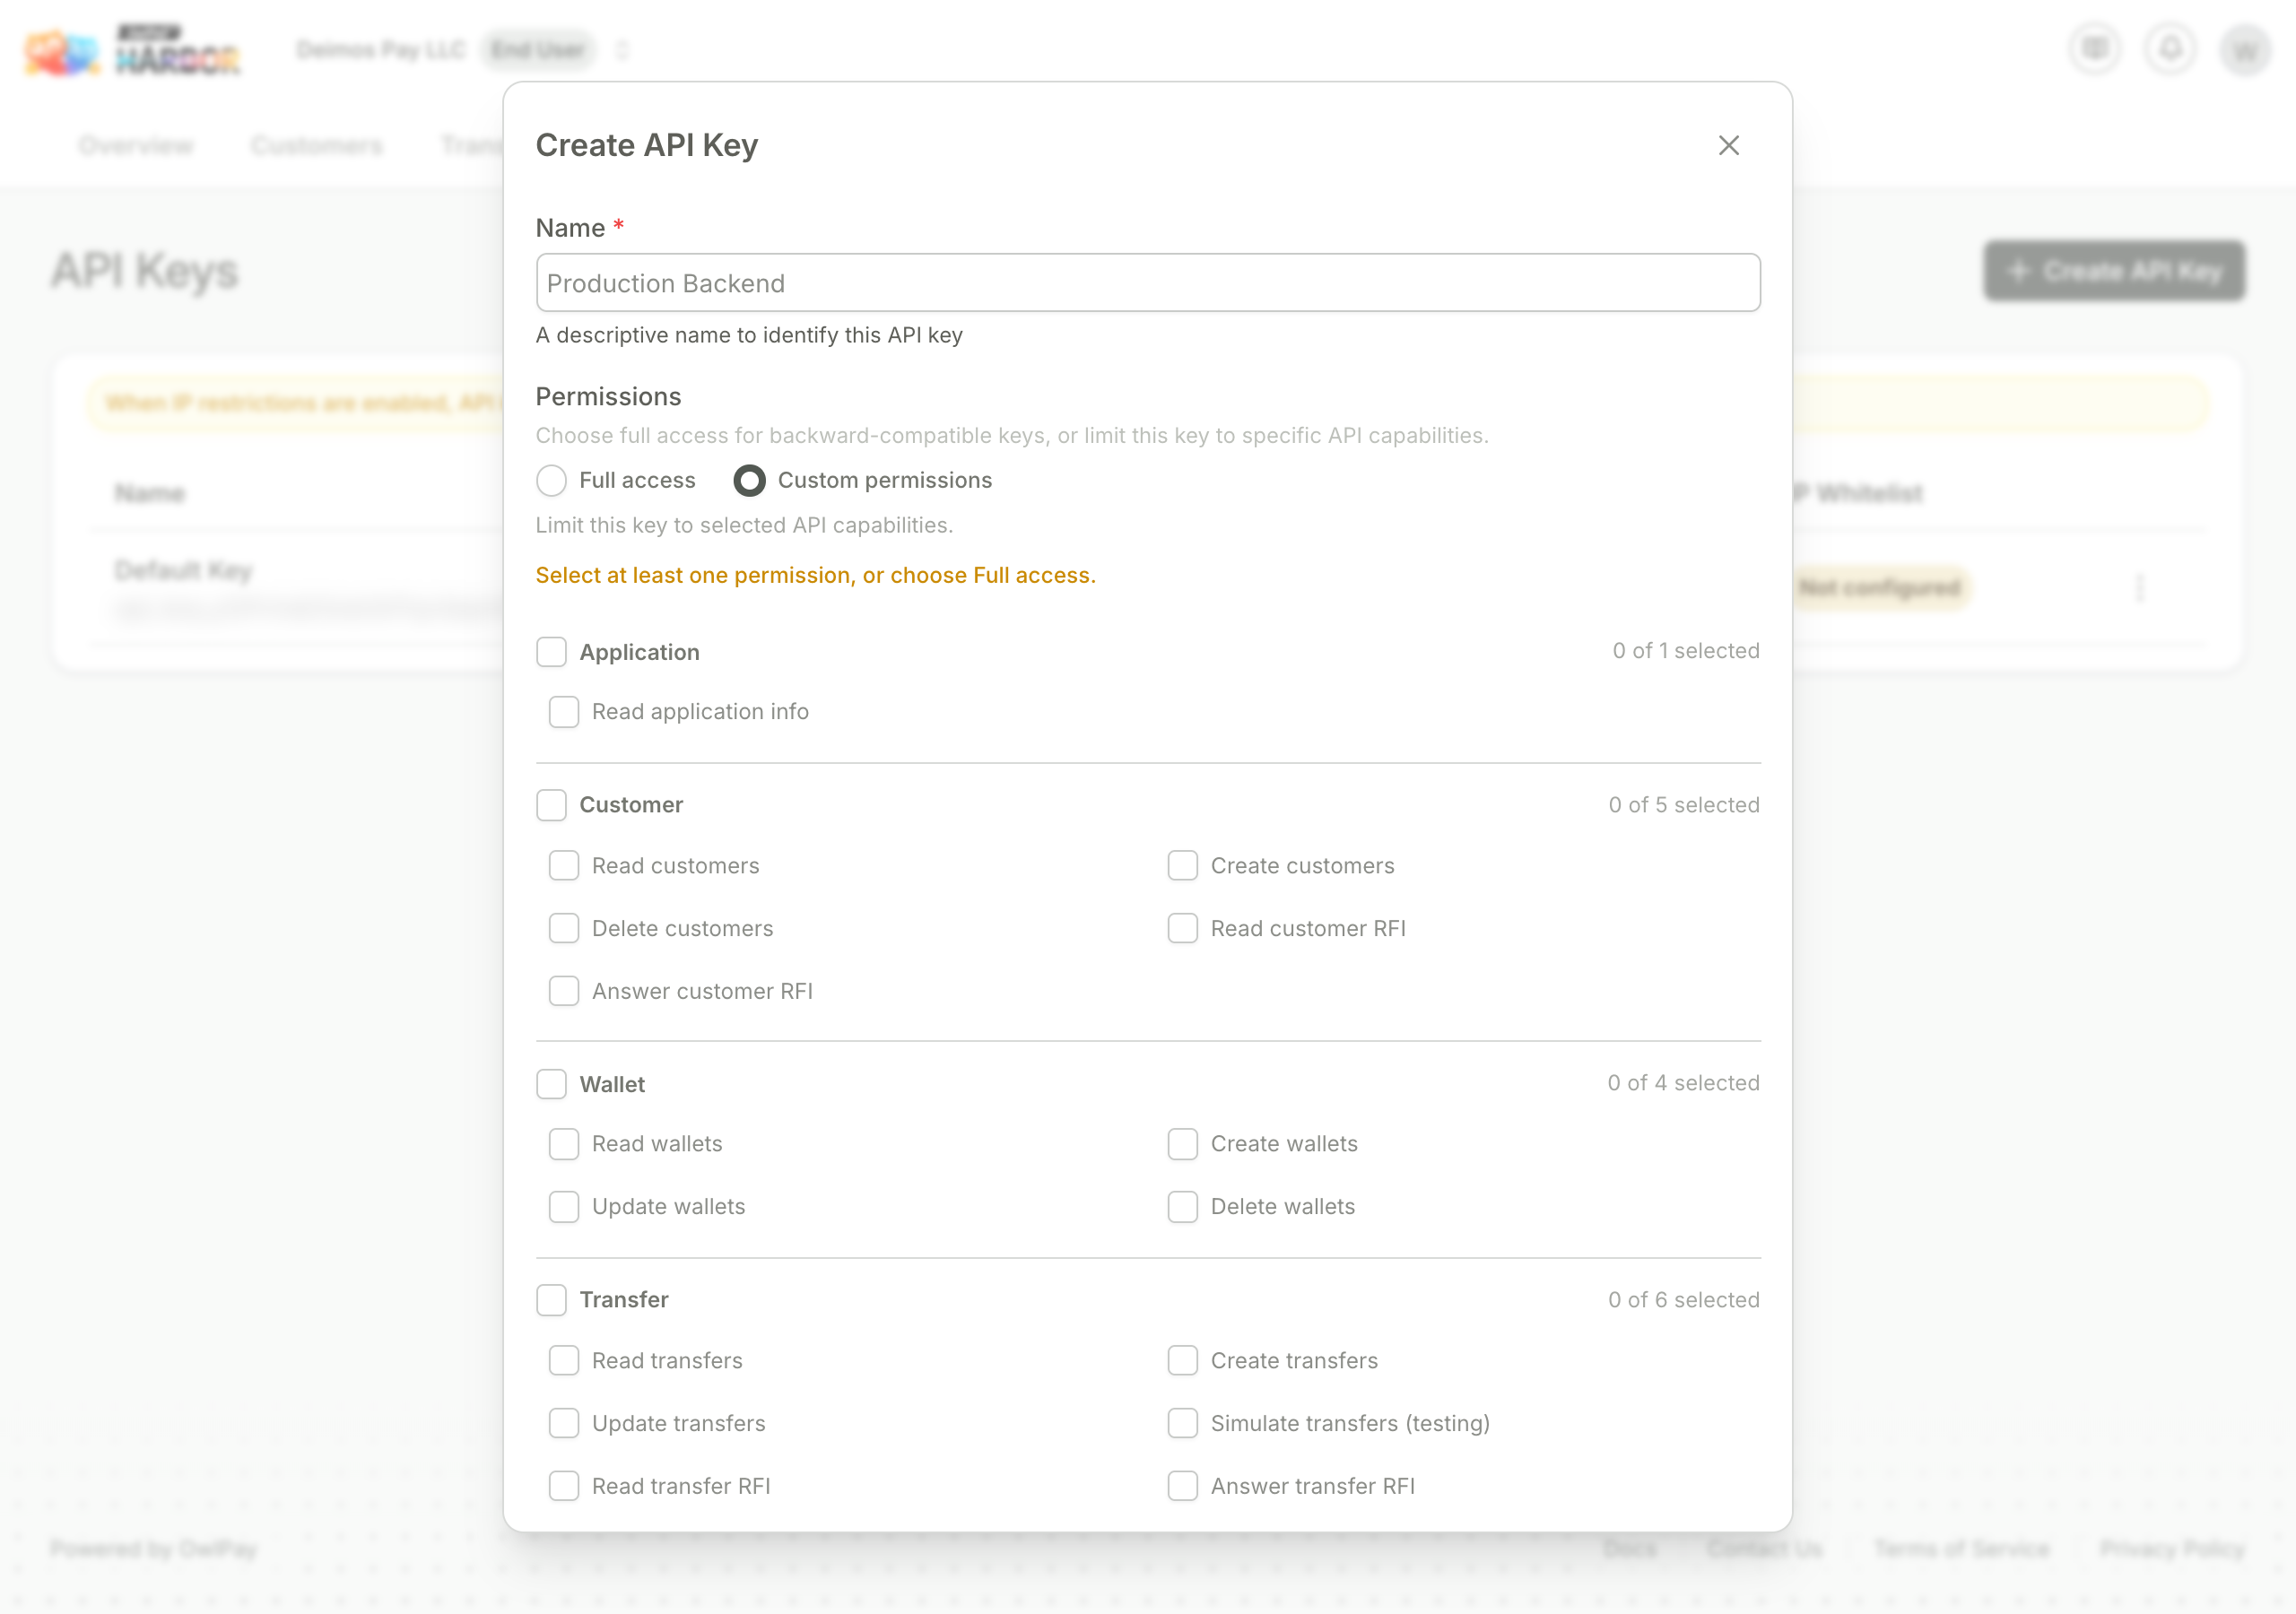The height and width of the screenshot is (1614, 2296).
Task: Enable Read transfer RFI permission
Action: click(564, 1486)
